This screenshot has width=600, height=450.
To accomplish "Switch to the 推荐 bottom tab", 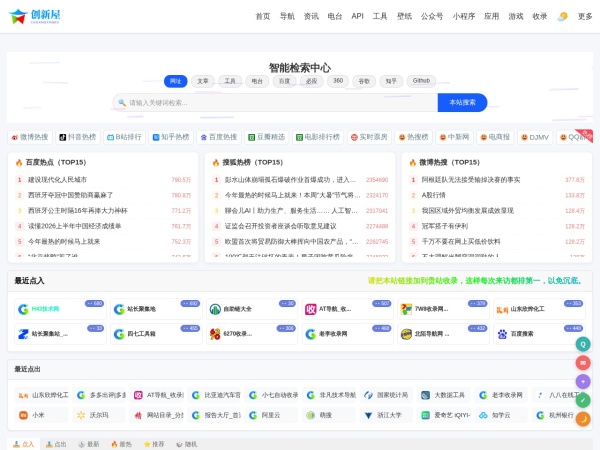I will click(154, 444).
